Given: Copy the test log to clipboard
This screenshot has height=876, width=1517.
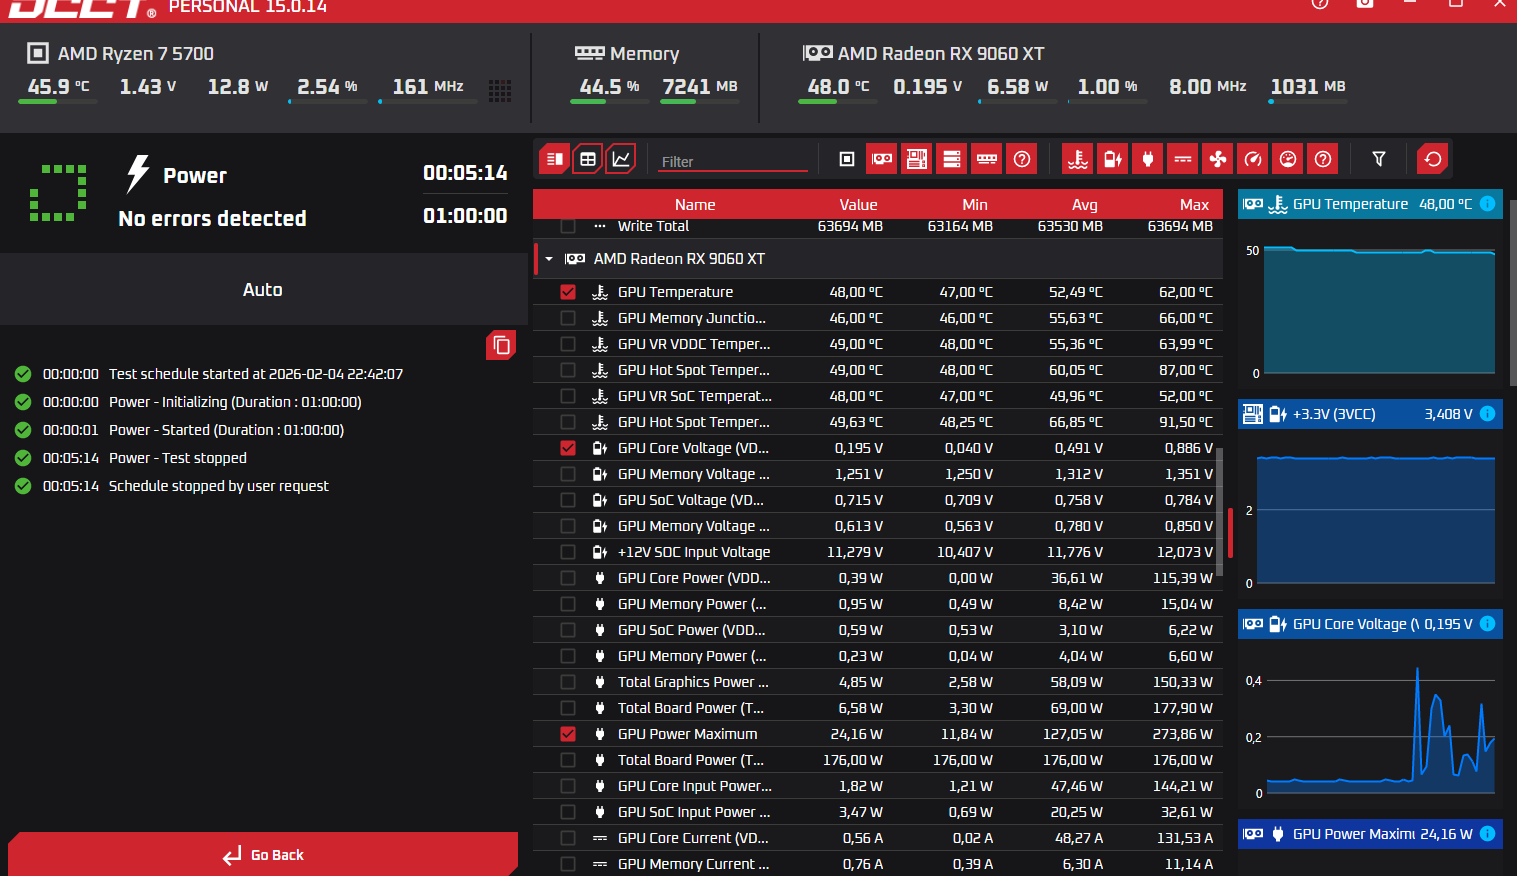Looking at the screenshot, I should 501,345.
